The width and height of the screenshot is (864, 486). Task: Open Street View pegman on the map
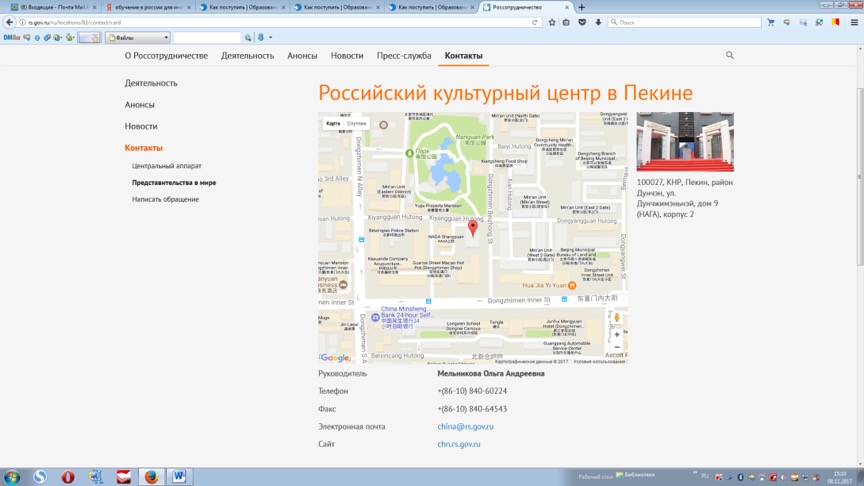tap(616, 317)
